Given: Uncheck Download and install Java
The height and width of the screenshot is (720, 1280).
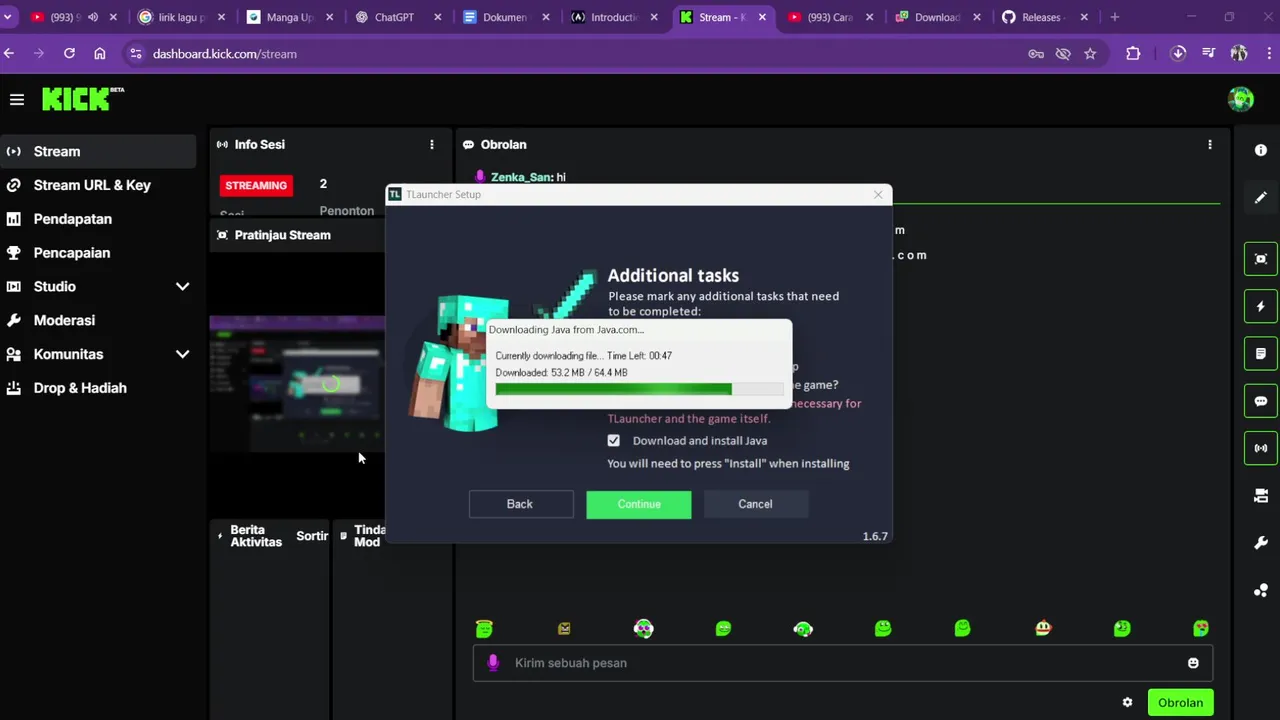Looking at the screenshot, I should [x=613, y=441].
